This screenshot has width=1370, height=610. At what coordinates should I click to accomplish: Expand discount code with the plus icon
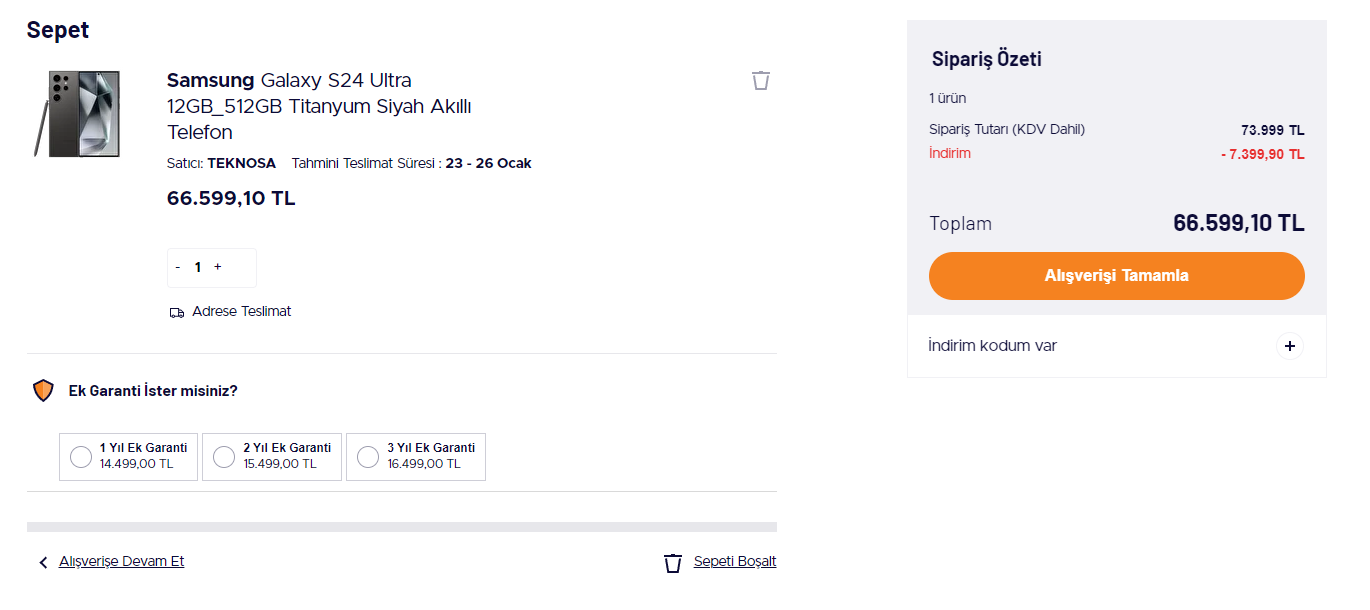click(x=1290, y=346)
